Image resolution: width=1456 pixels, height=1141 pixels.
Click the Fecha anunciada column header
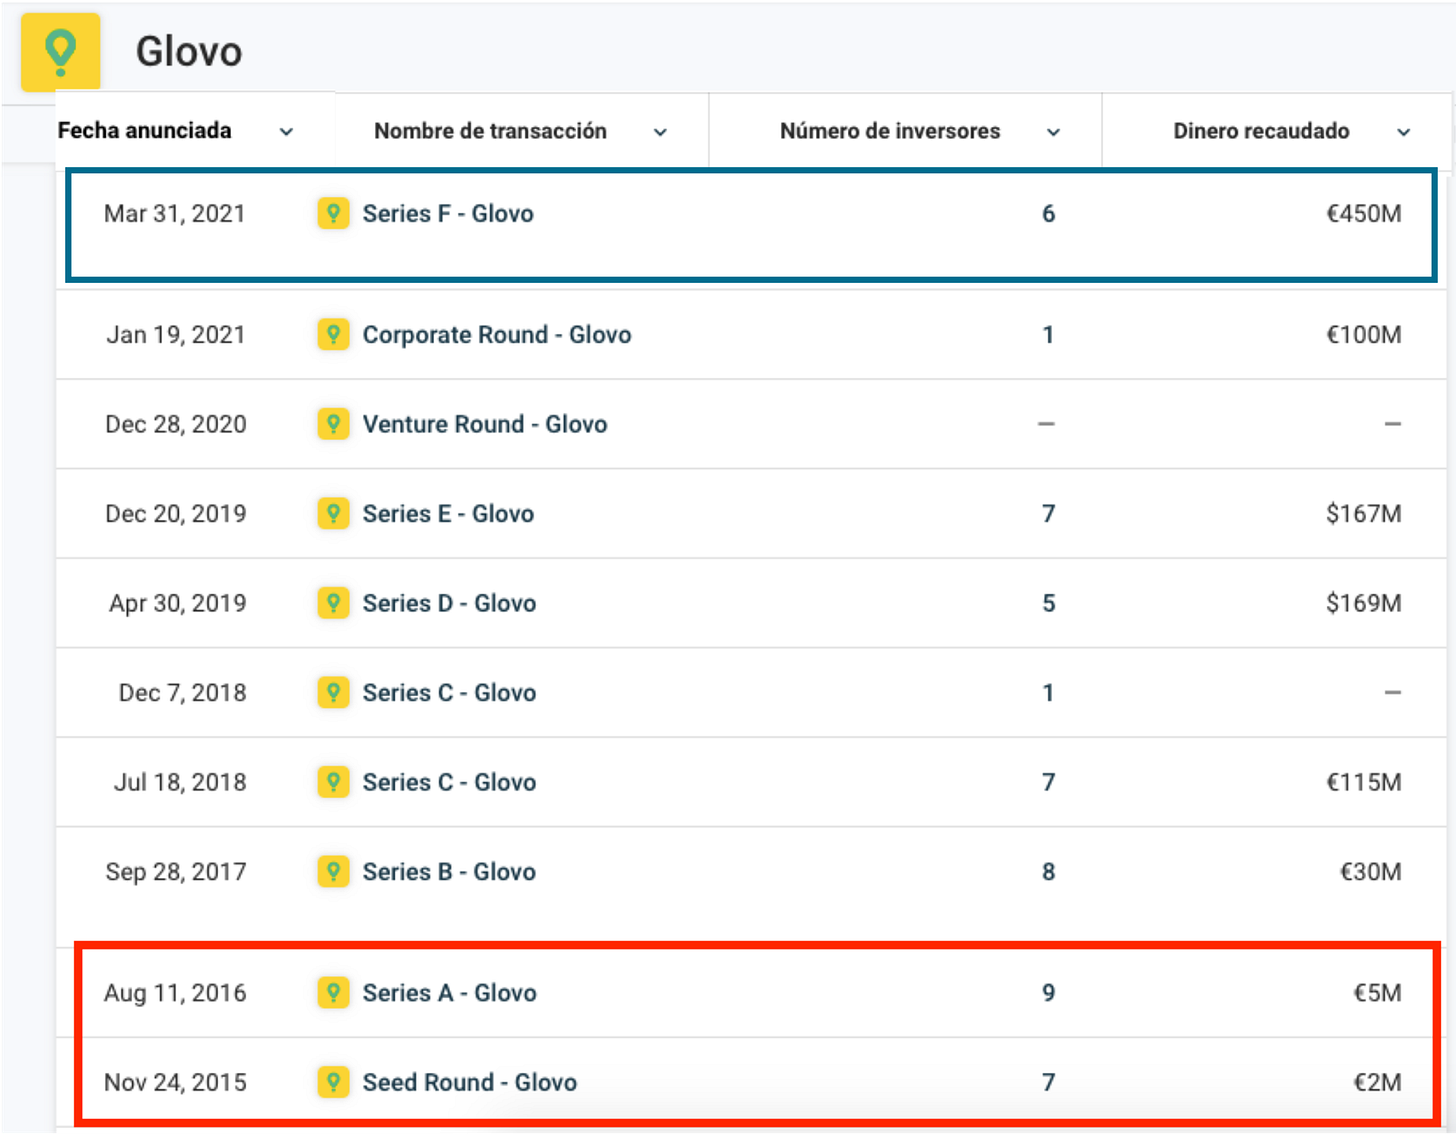click(144, 130)
